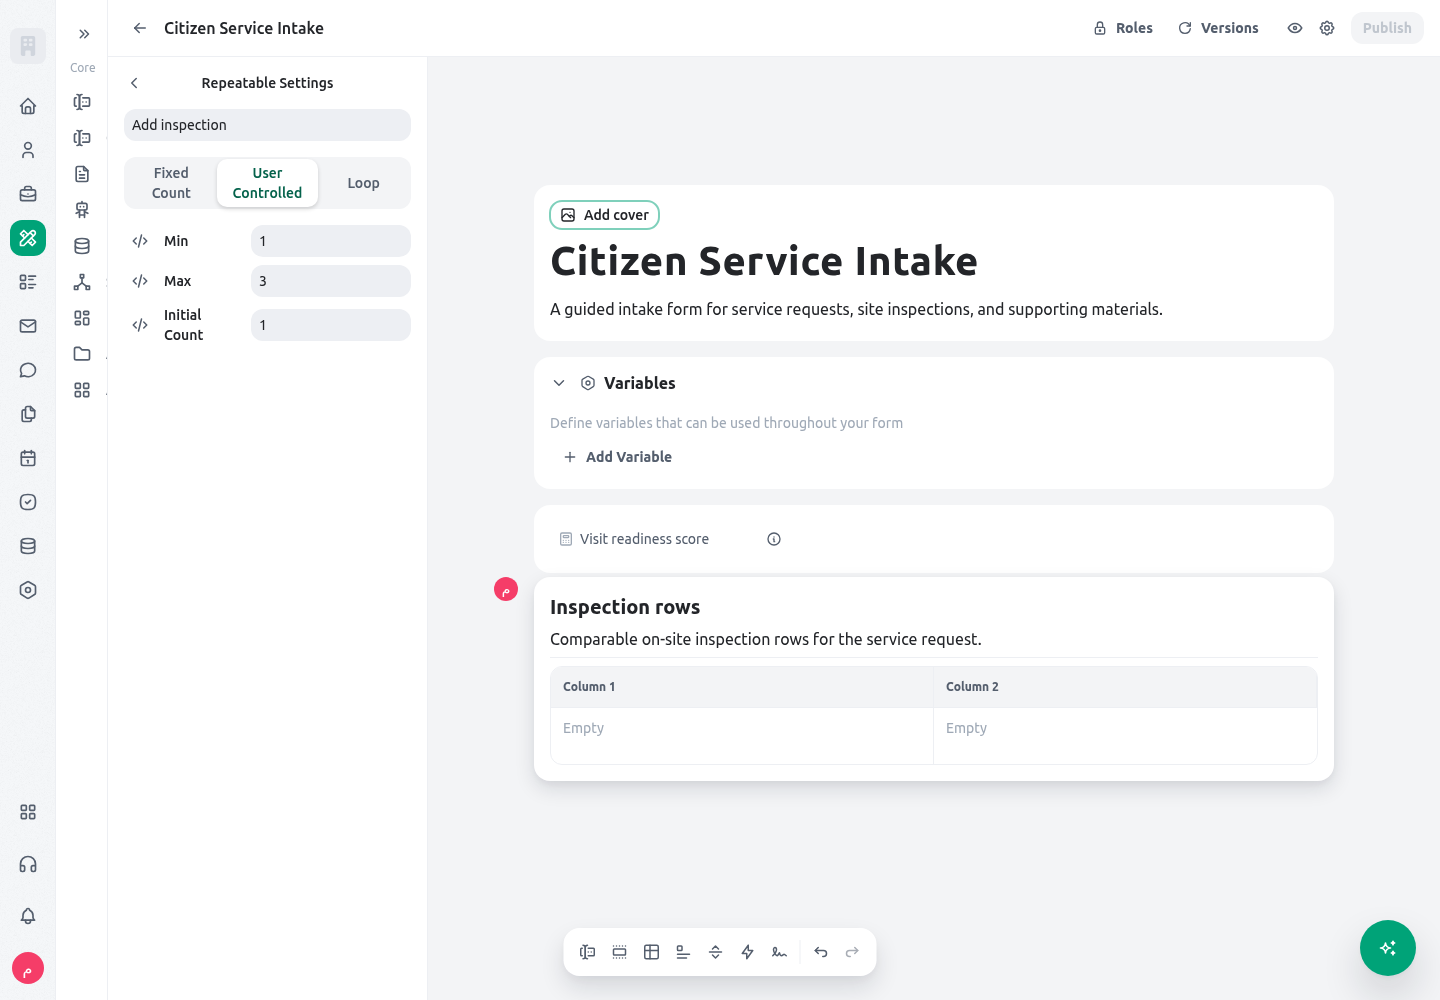Open the calendar icon in the sidebar
Image resolution: width=1440 pixels, height=1000 pixels.
point(28,458)
